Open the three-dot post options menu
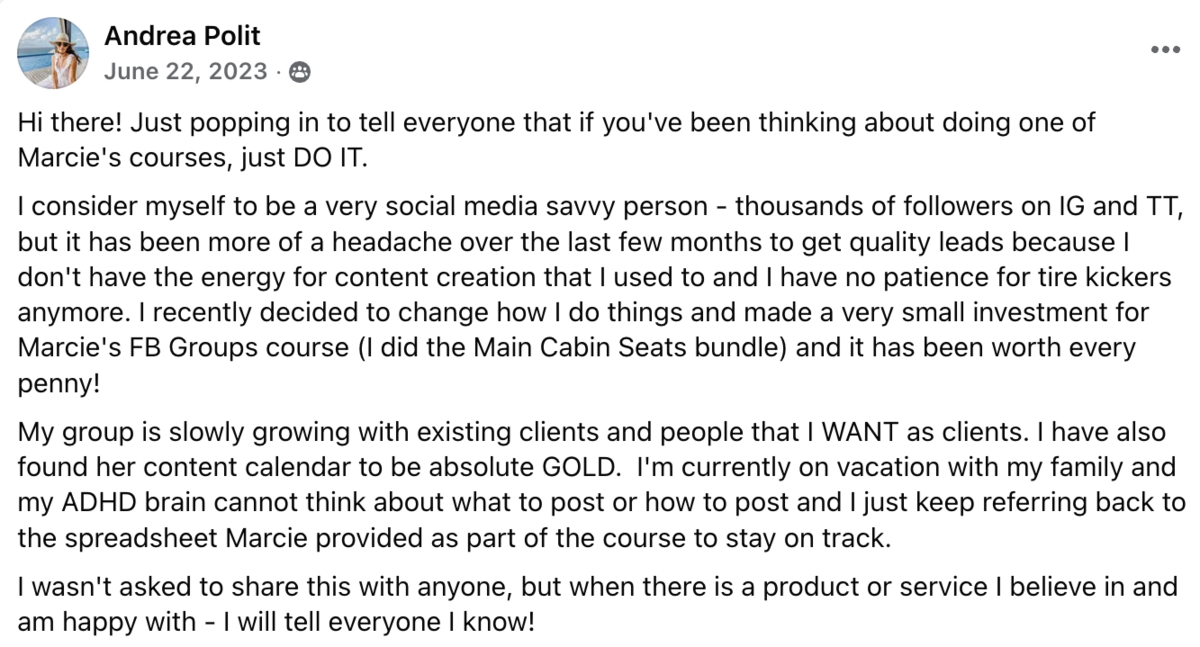 coord(1164,49)
